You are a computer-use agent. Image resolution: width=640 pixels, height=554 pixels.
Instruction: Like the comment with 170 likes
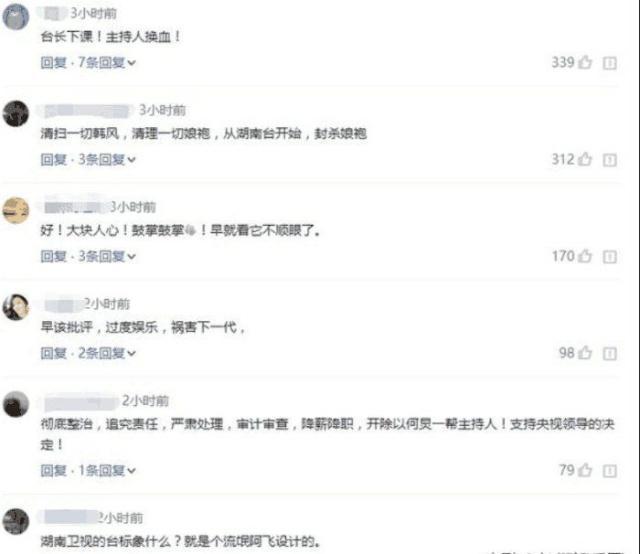(x=585, y=256)
